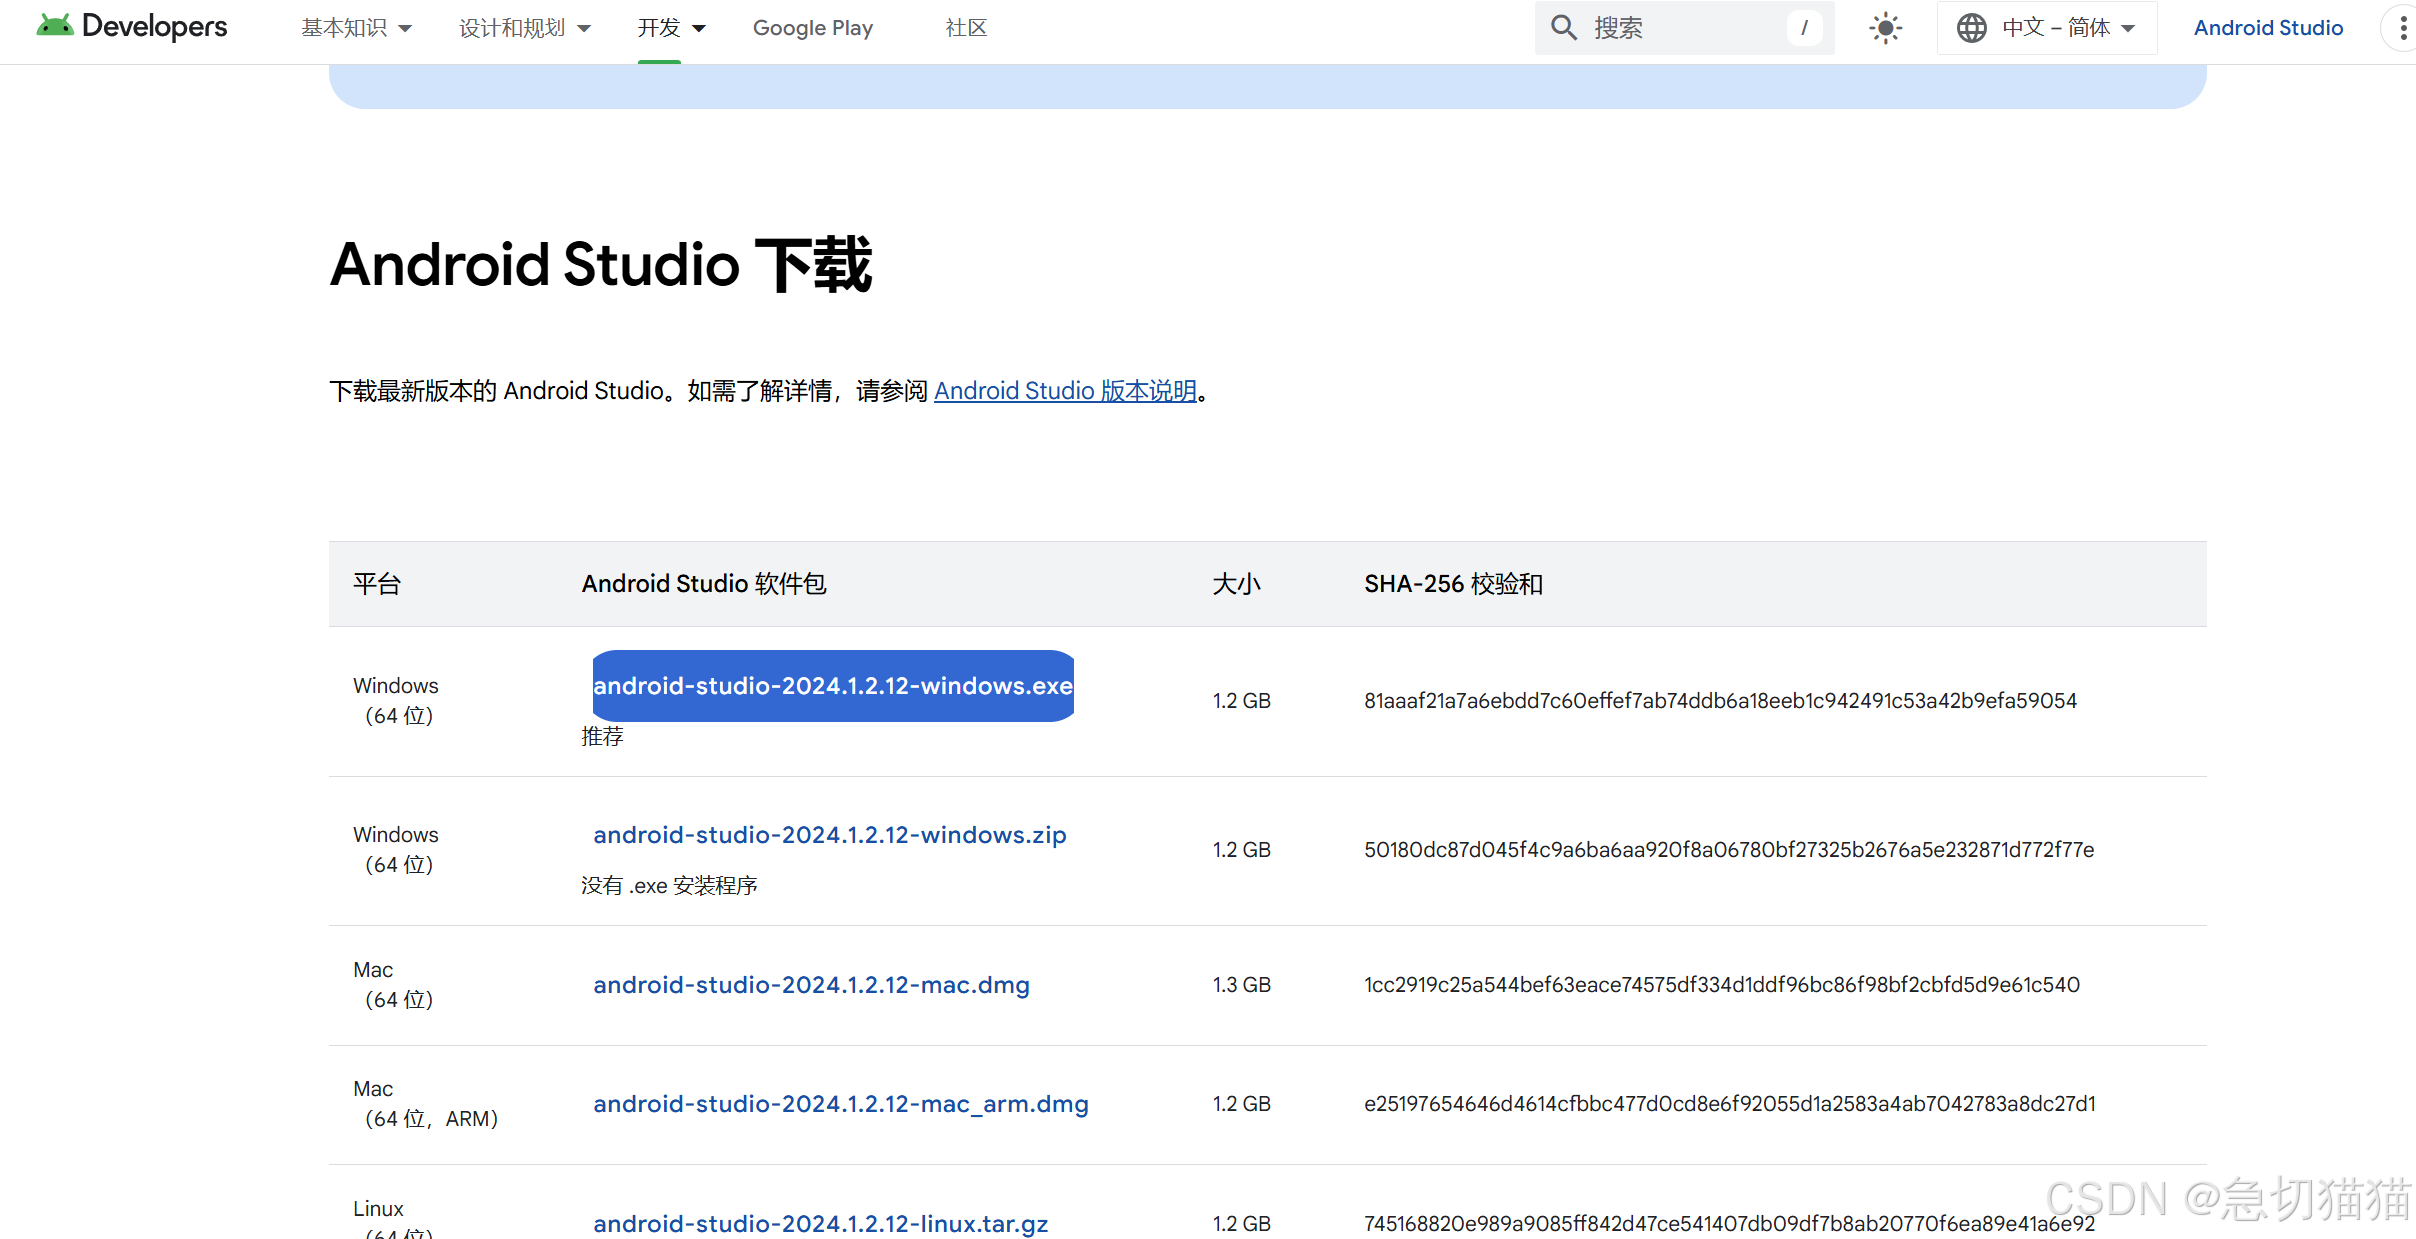Download the linux.tar.gz package
This screenshot has width=2416, height=1239.
pyautogui.click(x=820, y=1223)
